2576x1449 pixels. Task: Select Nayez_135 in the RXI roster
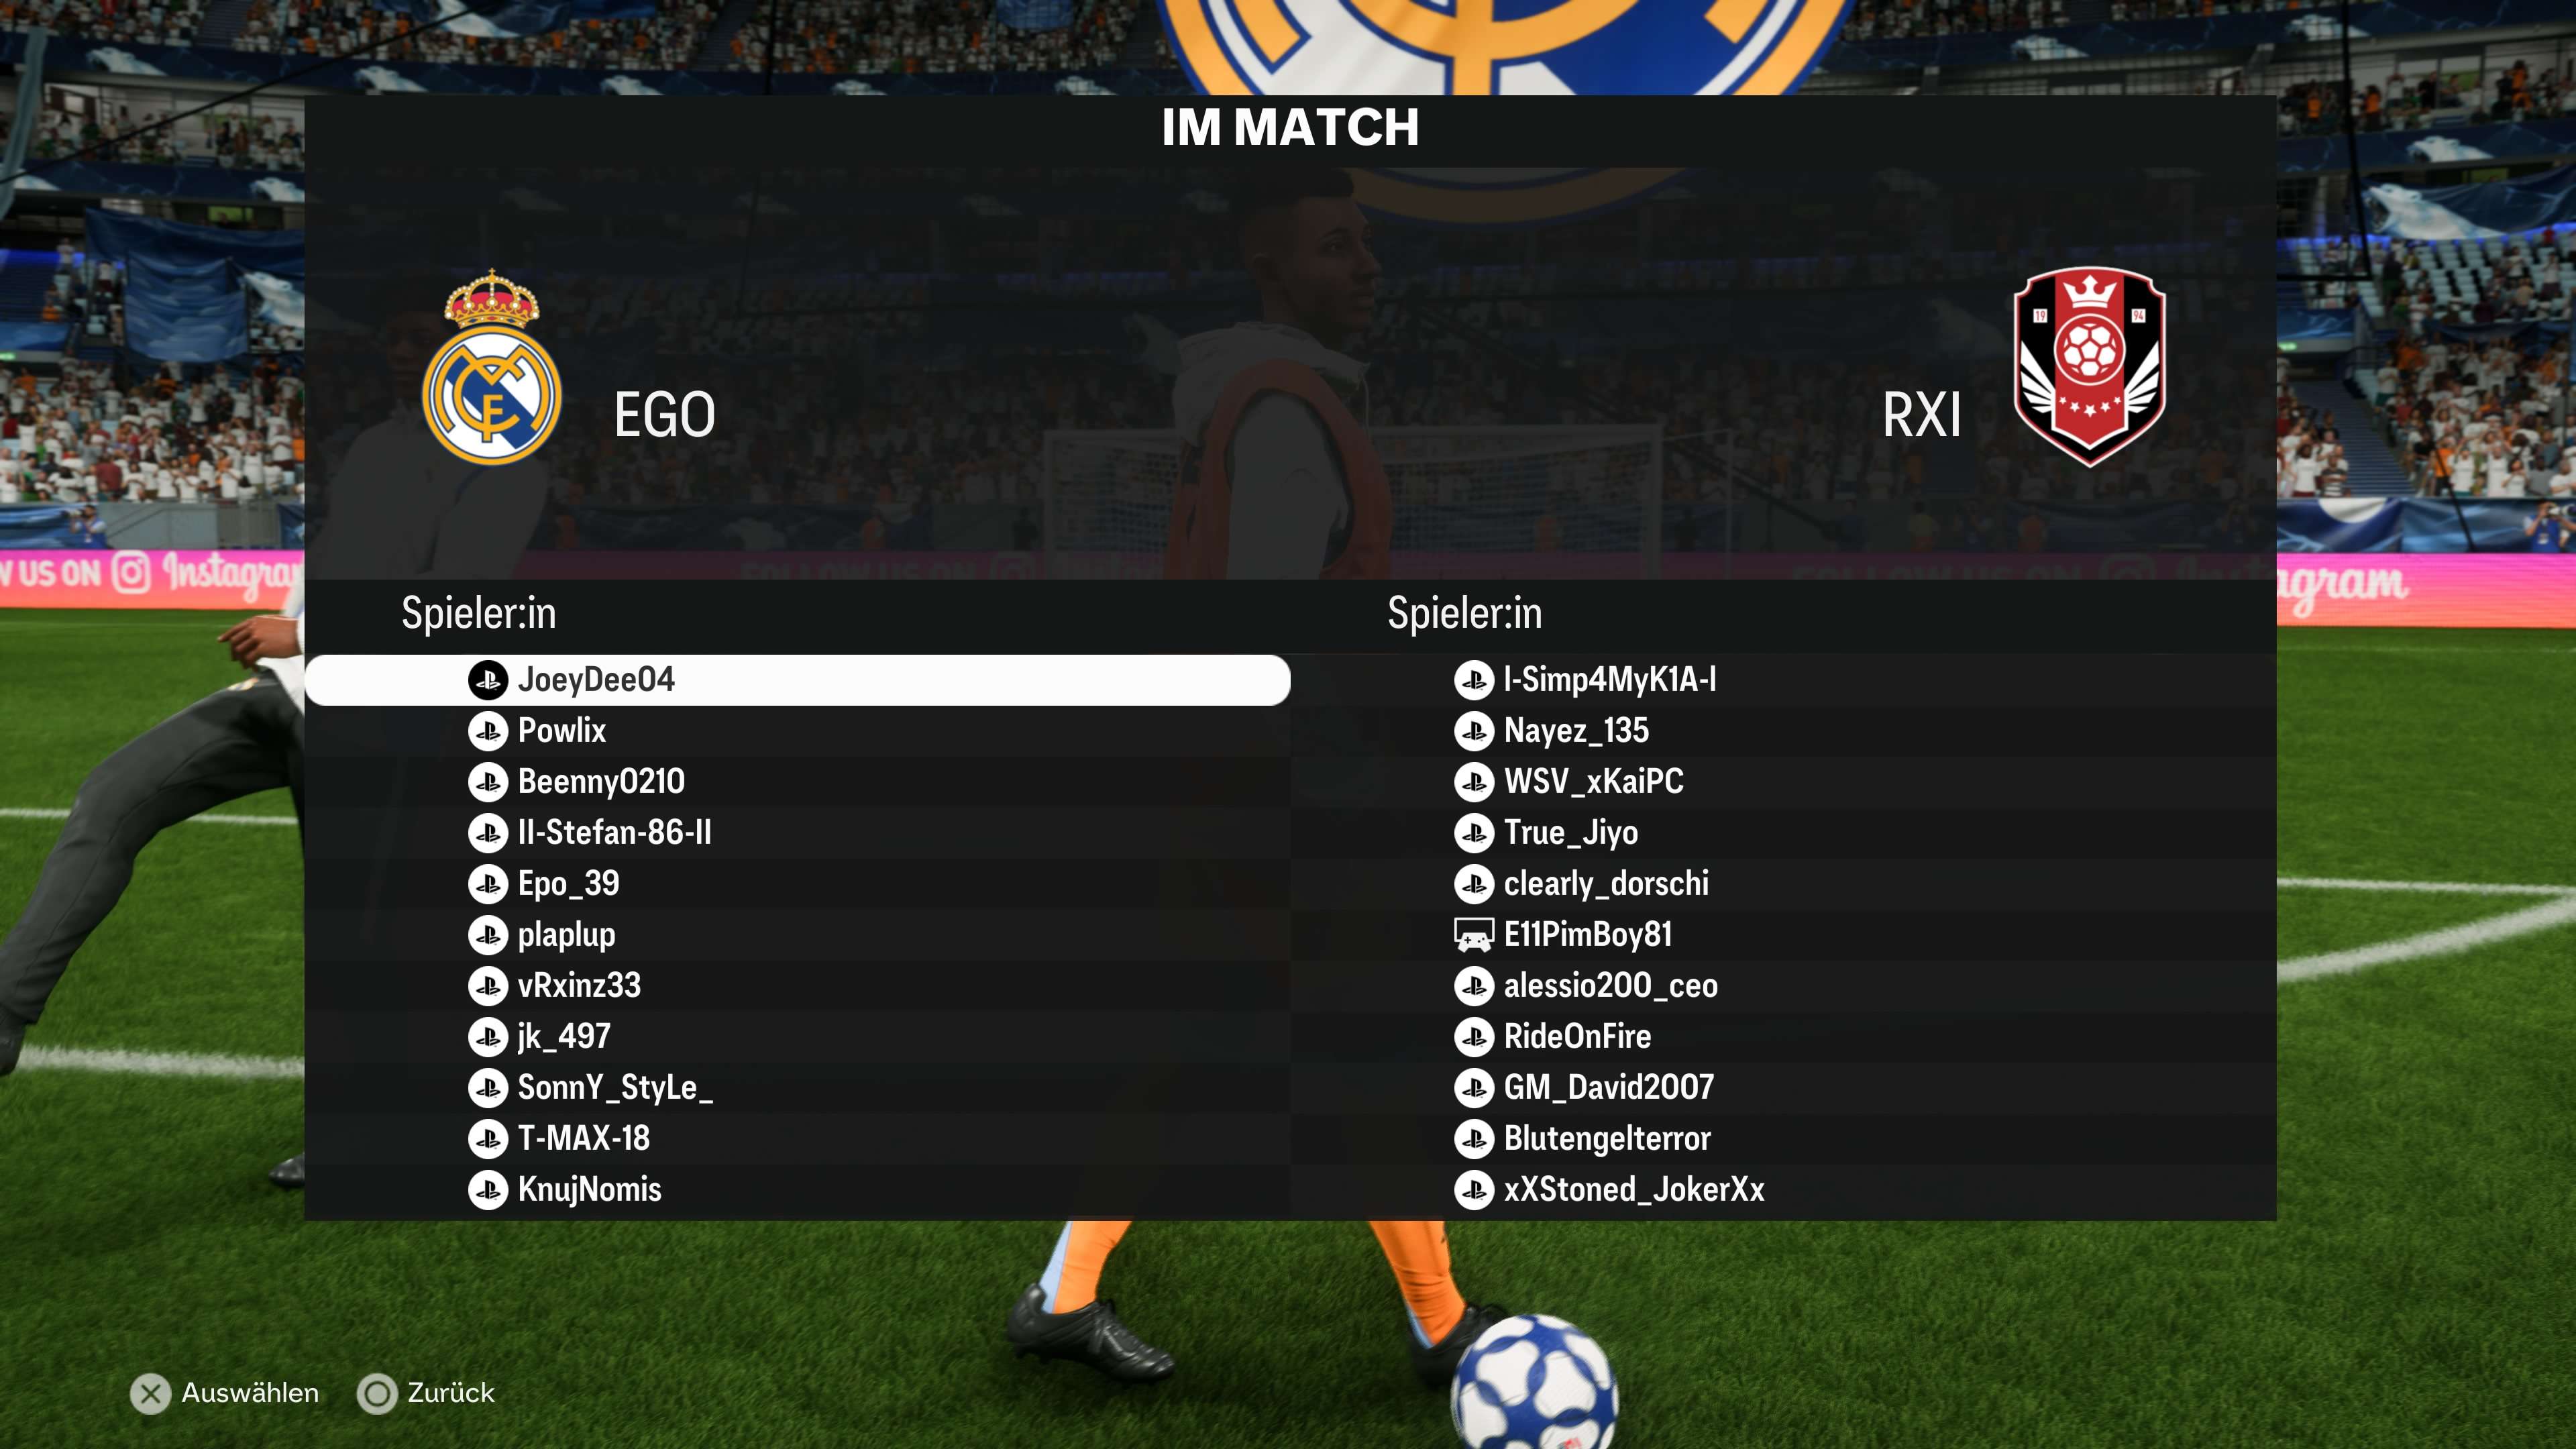click(1783, 731)
